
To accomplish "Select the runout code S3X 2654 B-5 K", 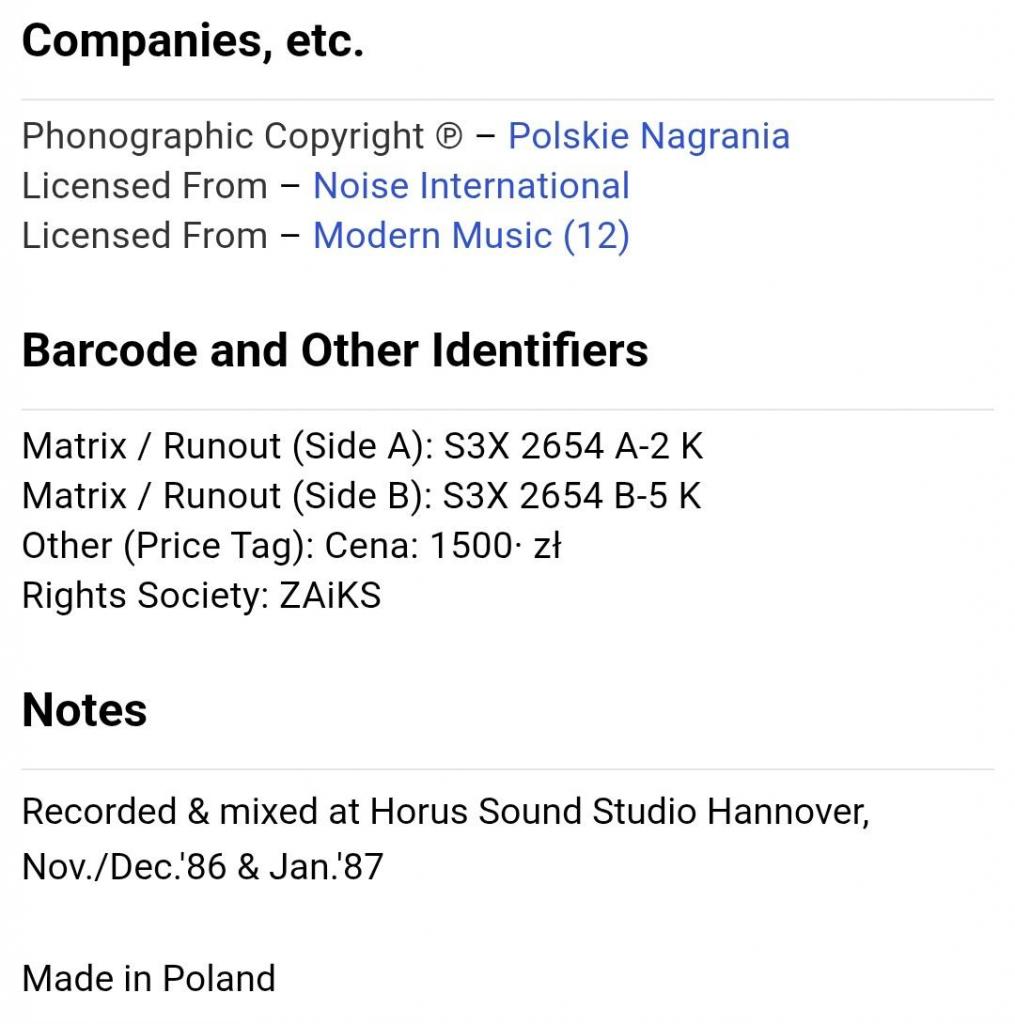I will (x=573, y=496).
